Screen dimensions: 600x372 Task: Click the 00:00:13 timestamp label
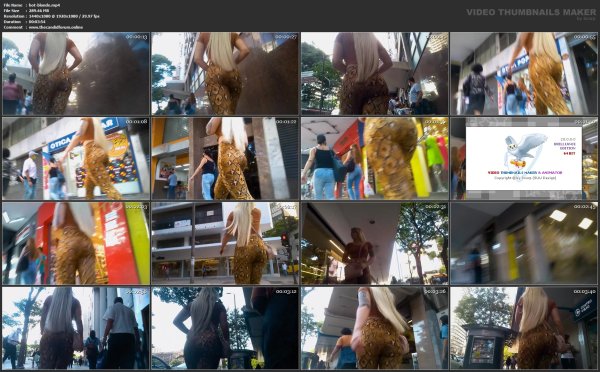tap(137, 37)
